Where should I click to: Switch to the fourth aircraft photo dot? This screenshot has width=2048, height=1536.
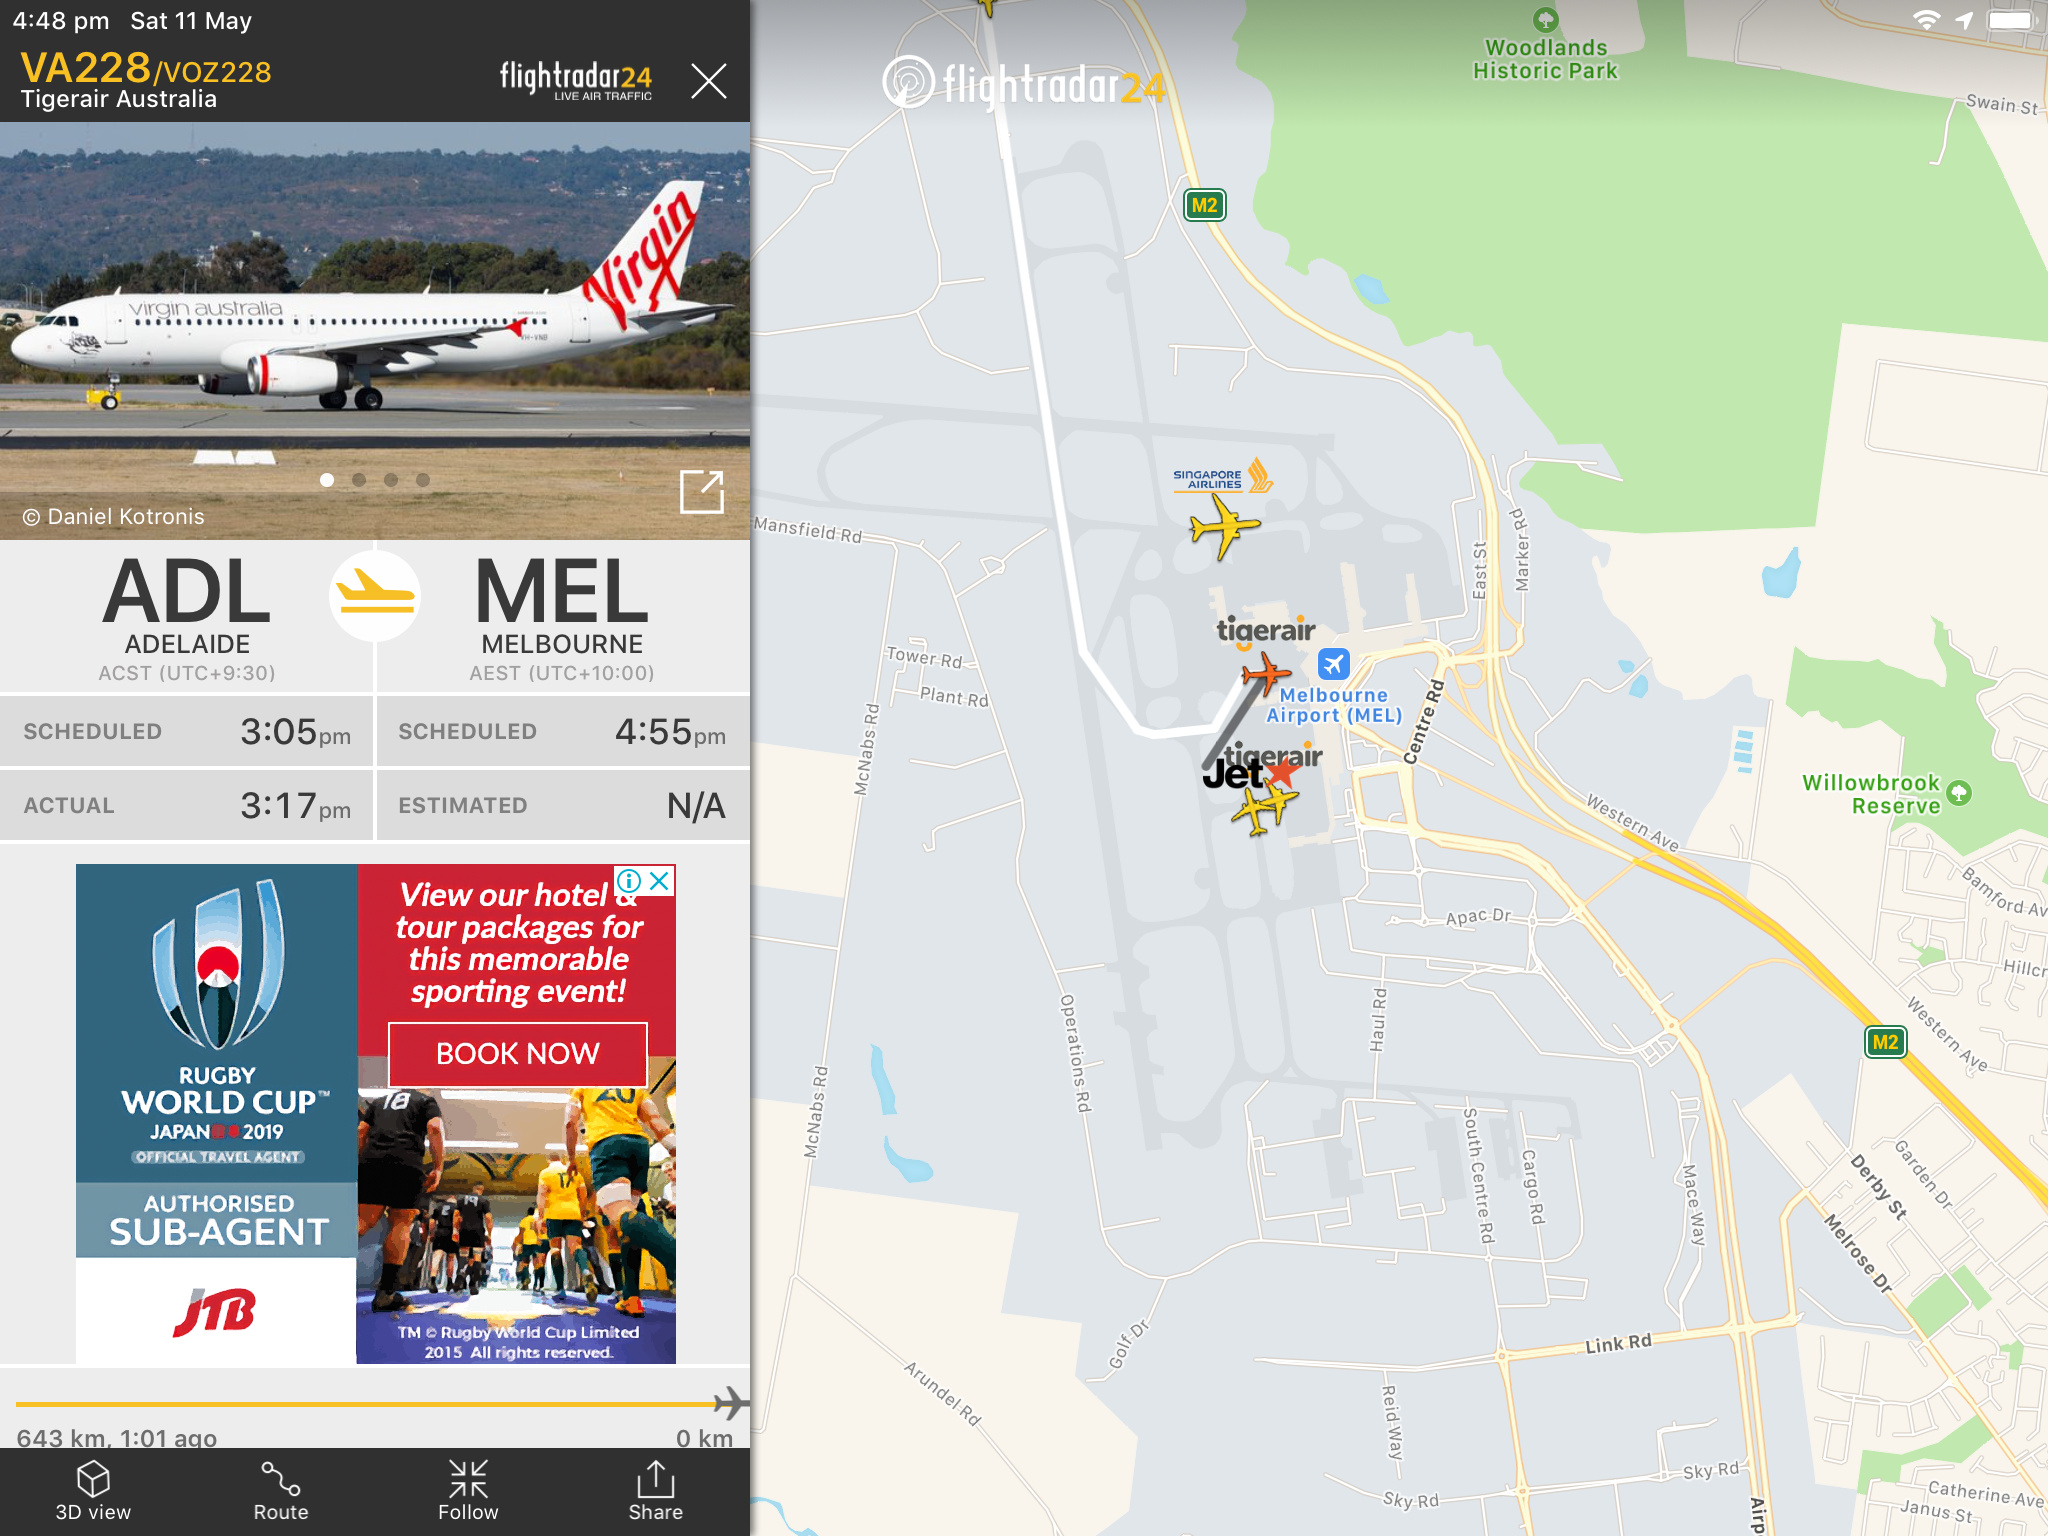click(423, 480)
